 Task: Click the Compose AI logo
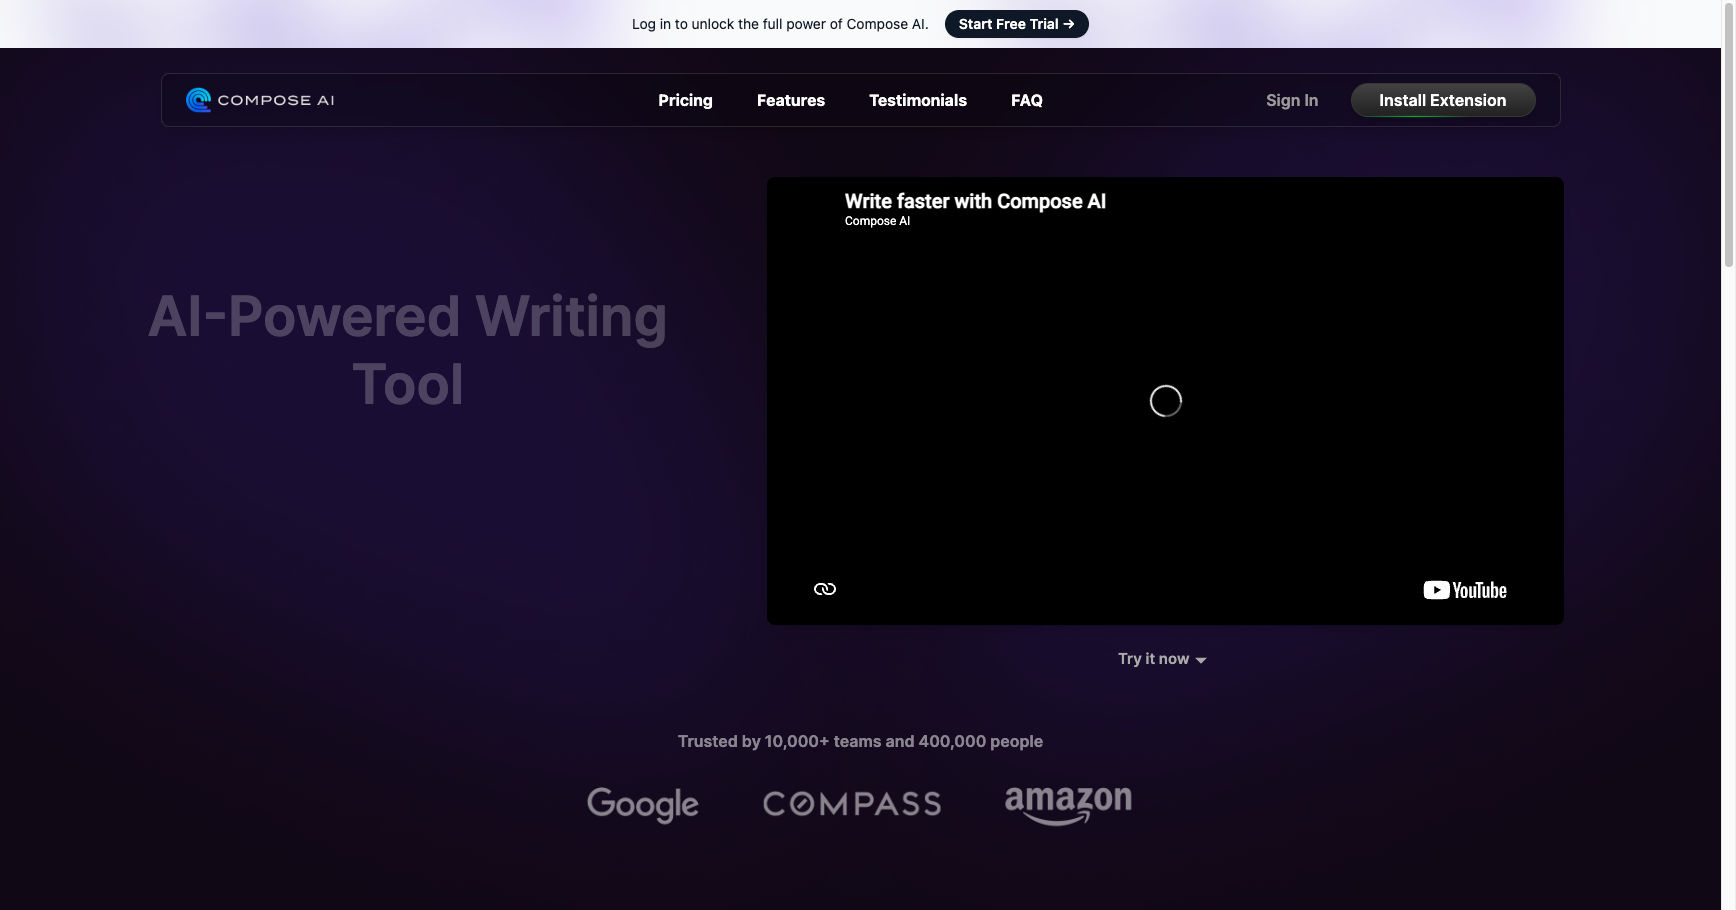259,100
